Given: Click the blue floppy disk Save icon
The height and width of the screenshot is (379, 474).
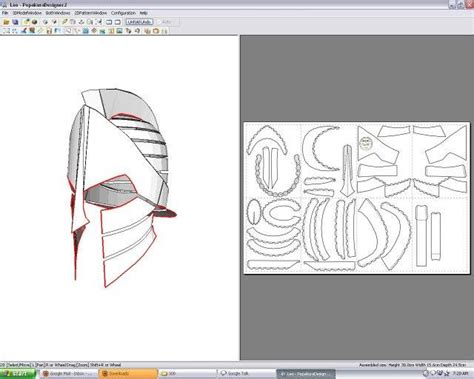Looking at the screenshot, I should tap(15, 22).
